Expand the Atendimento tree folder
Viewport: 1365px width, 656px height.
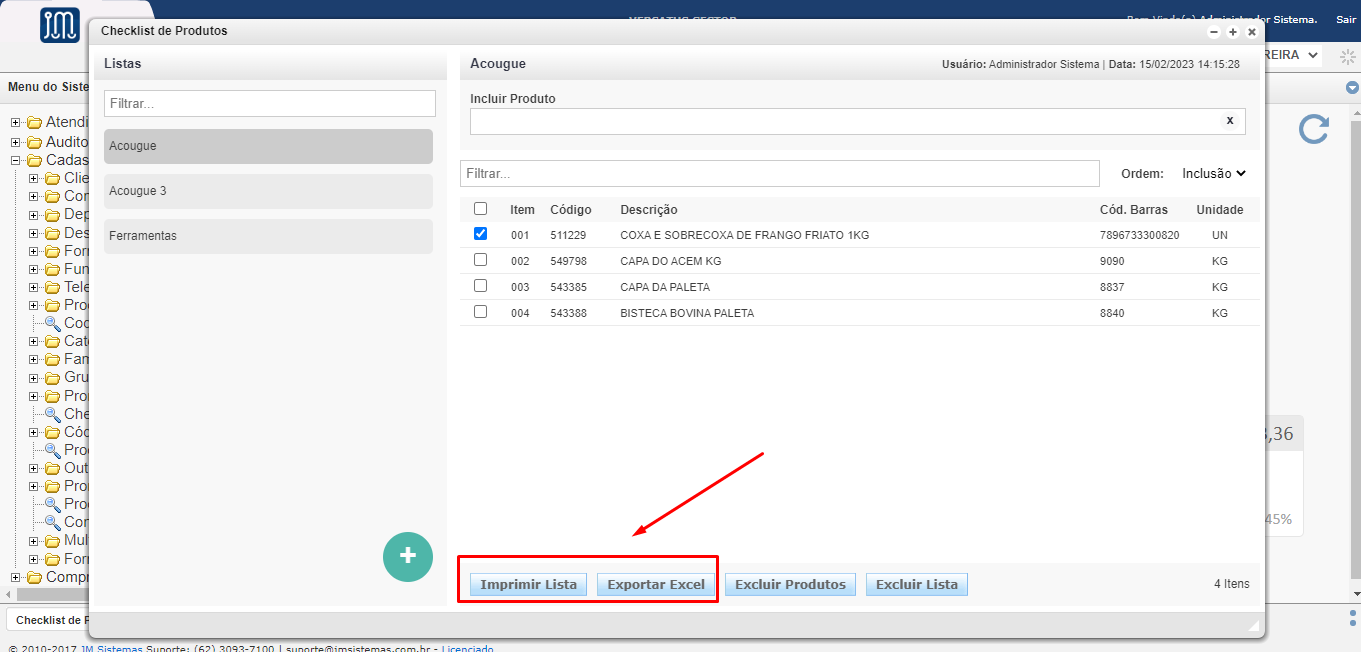[16, 123]
